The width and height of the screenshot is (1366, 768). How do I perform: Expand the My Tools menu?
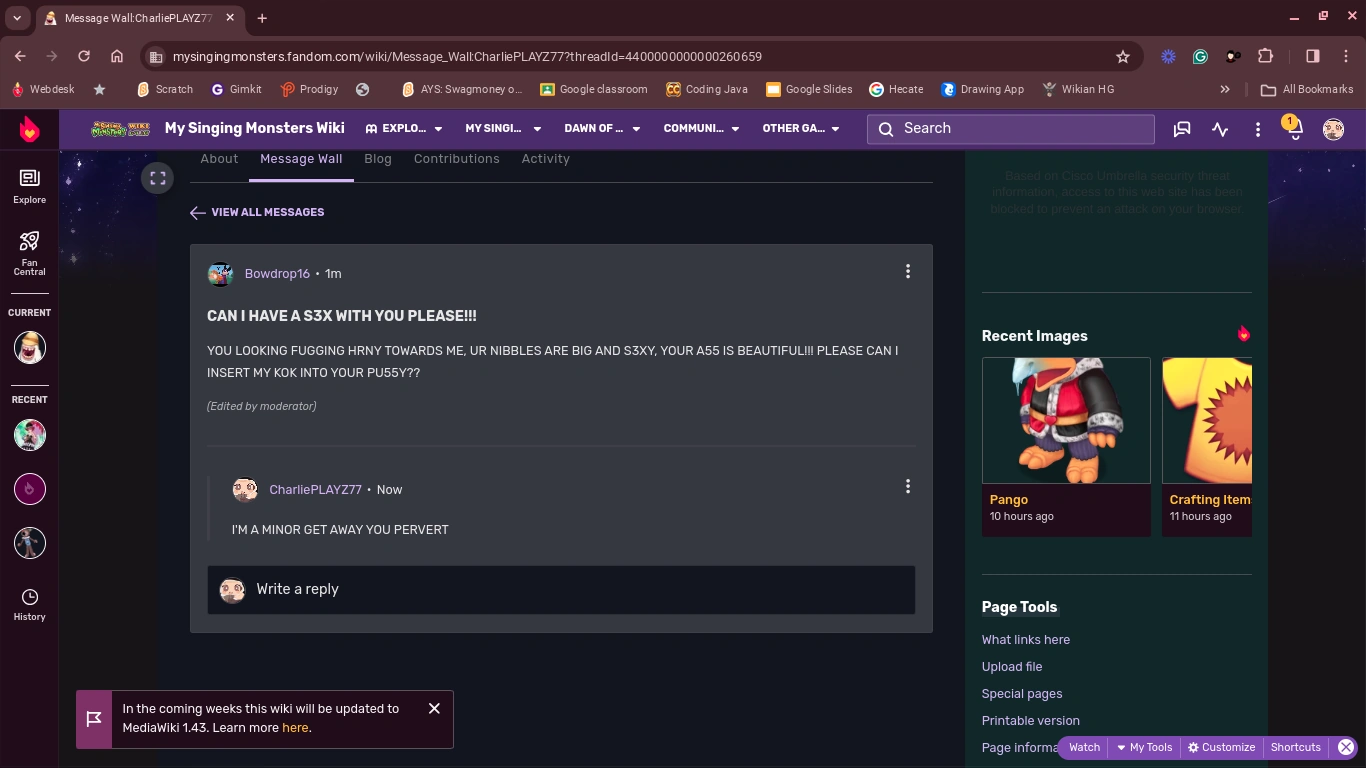point(1144,748)
